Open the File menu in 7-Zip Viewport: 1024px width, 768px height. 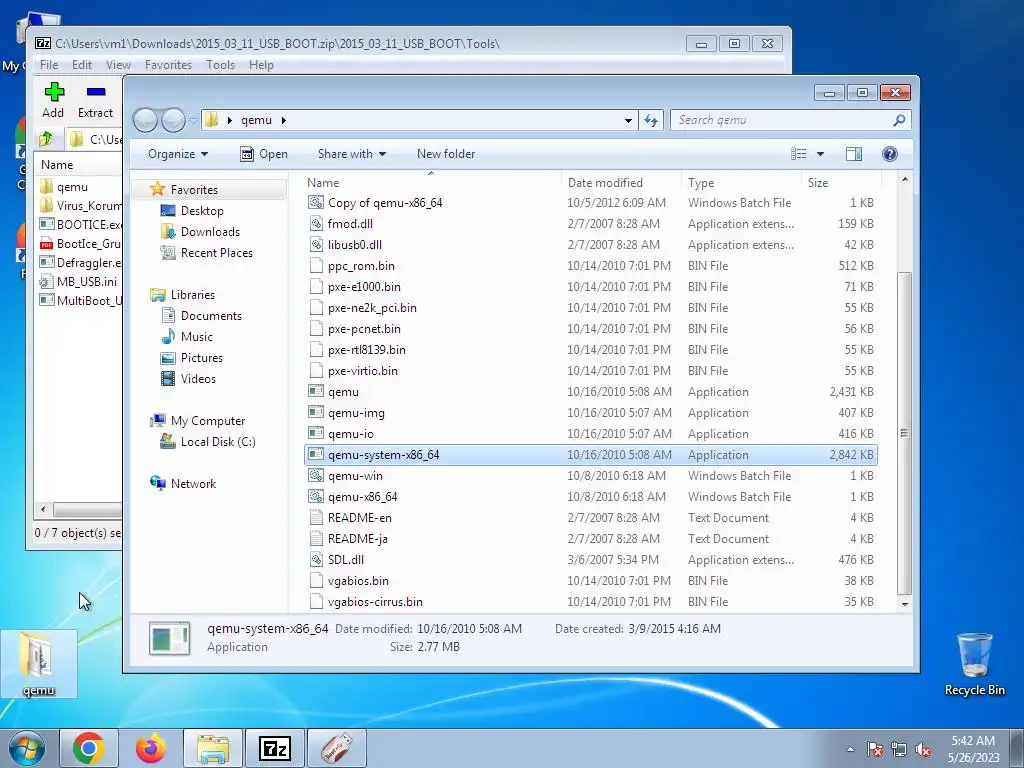48,65
